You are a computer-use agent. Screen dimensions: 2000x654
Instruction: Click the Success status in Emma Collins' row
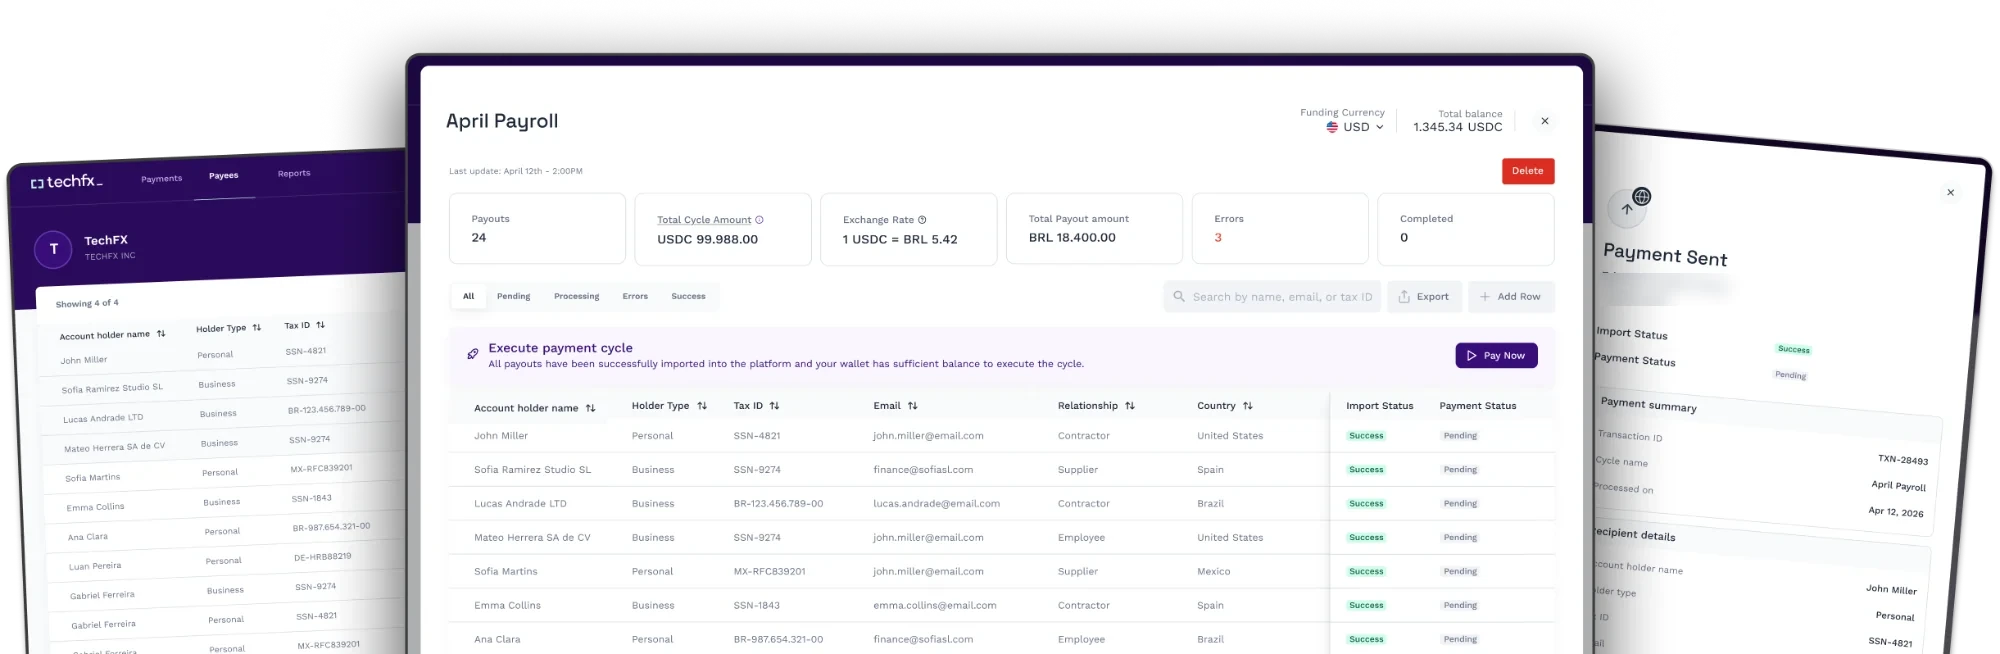point(1366,606)
